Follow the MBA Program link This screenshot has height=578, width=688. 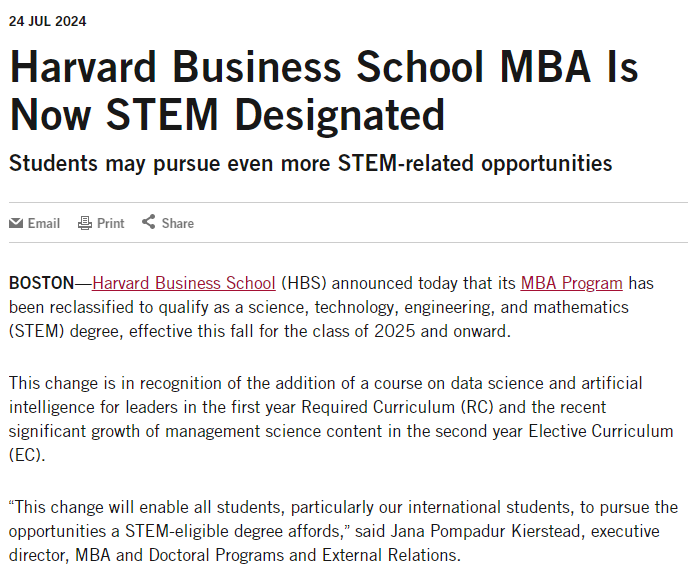coord(571,283)
